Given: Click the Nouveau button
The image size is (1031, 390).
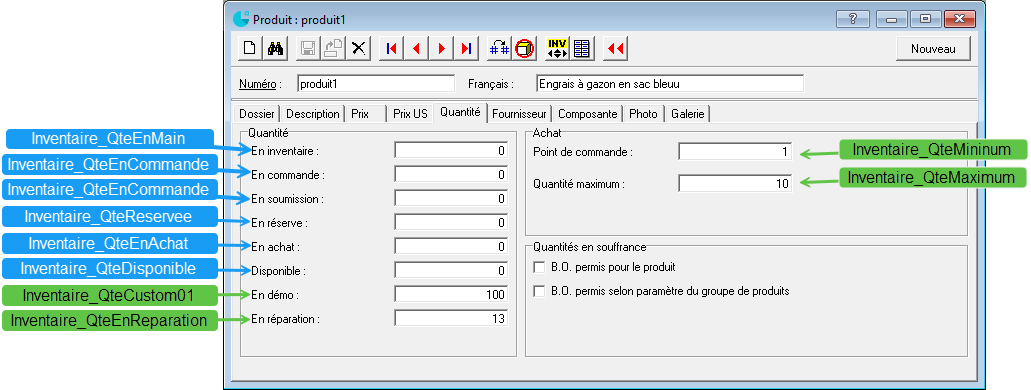Looking at the screenshot, I should (933, 49).
